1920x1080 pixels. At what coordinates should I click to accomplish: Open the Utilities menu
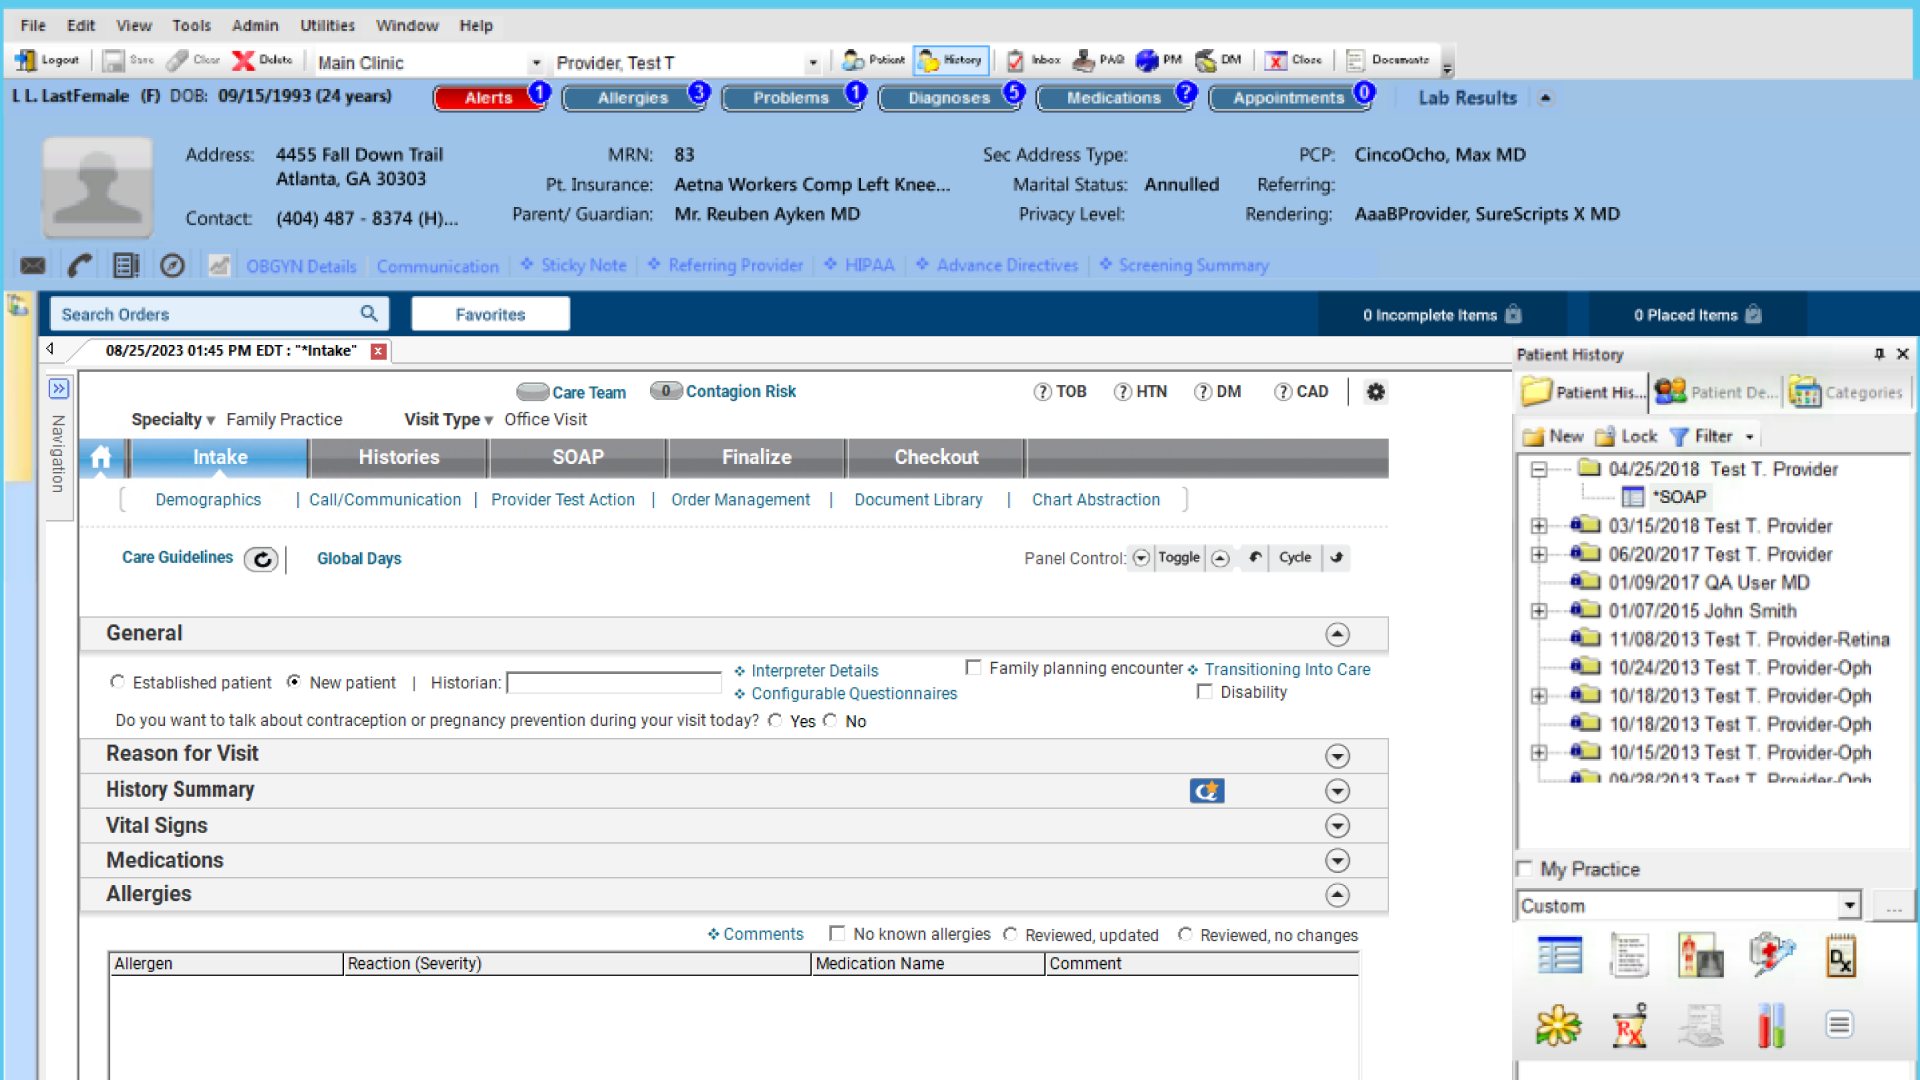tap(327, 26)
